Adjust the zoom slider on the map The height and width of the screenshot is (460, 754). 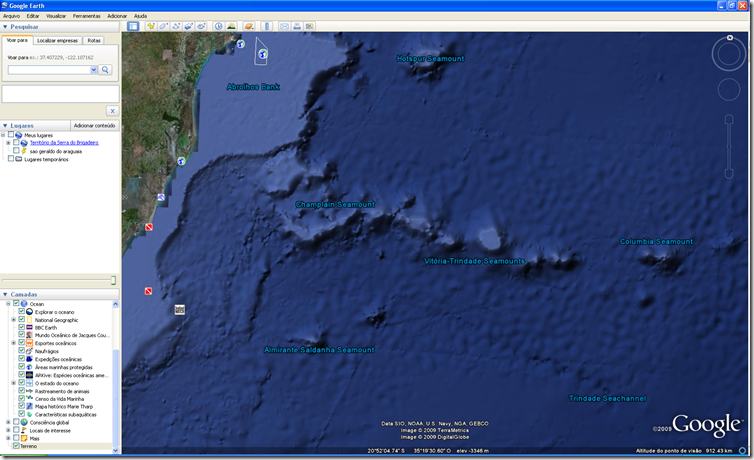click(729, 146)
